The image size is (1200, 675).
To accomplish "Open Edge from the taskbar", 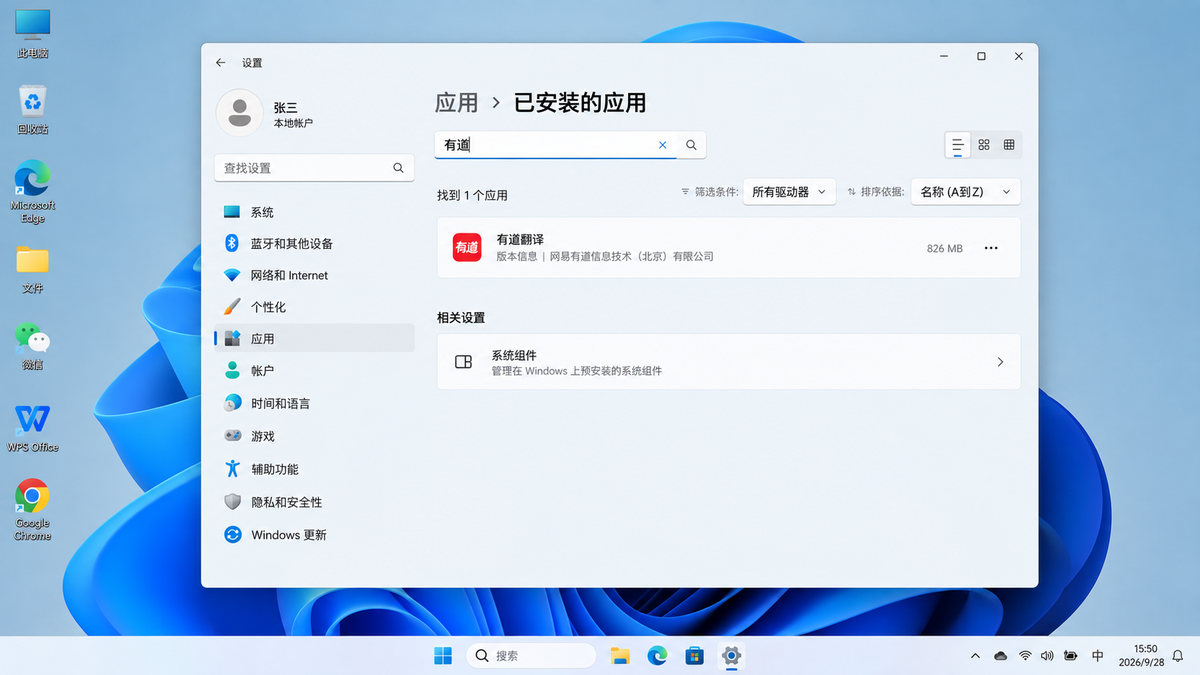I will [657, 656].
